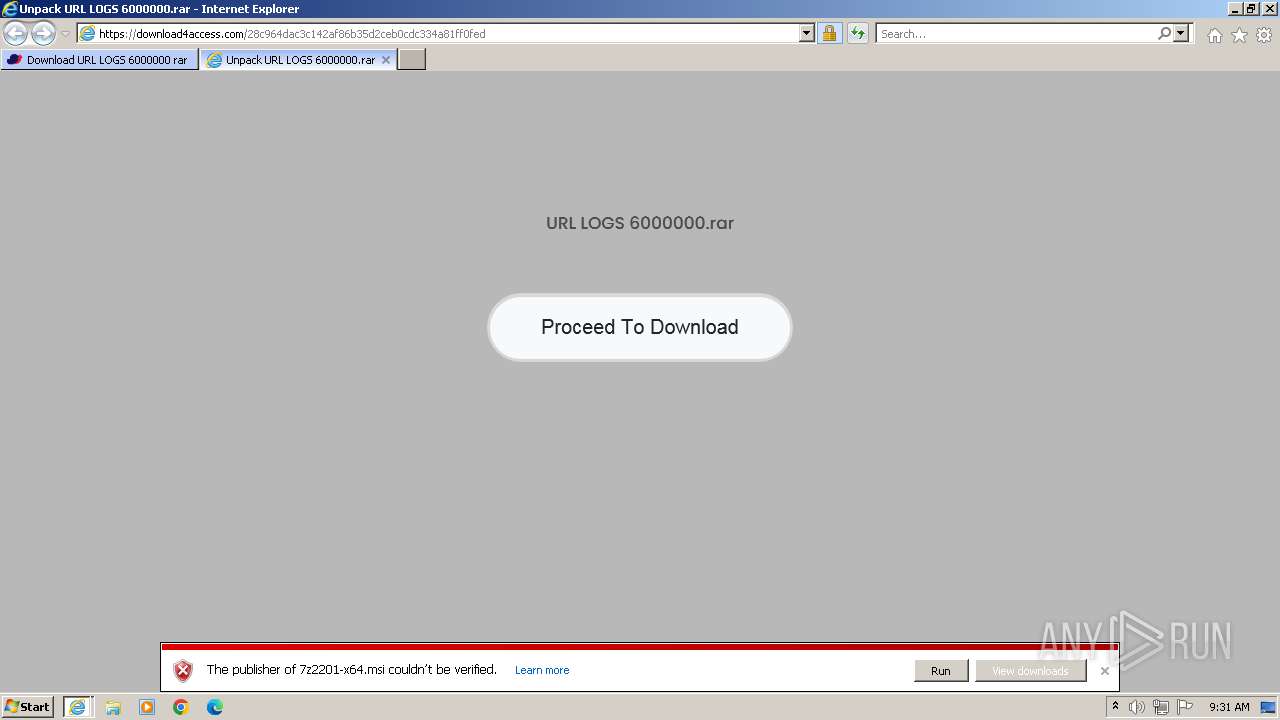Viewport: 1280px width, 720px height.
Task: Click the address bar URL field
Action: click(x=438, y=33)
